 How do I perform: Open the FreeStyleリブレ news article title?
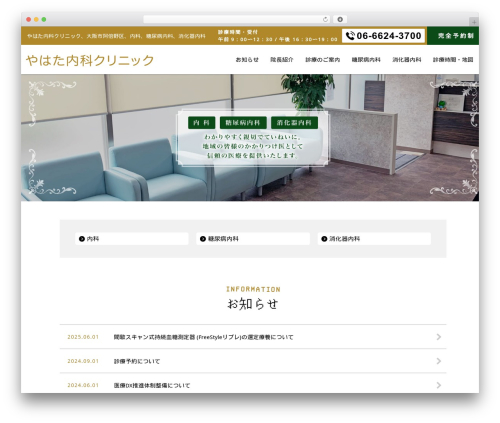pos(203,337)
